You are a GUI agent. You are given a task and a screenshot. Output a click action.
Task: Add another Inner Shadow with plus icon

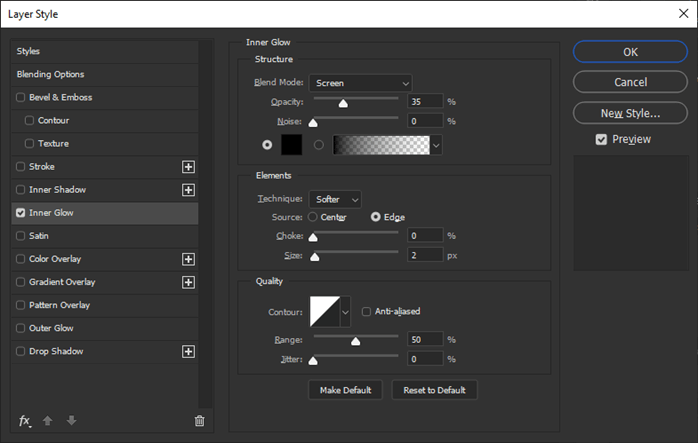[x=188, y=190]
